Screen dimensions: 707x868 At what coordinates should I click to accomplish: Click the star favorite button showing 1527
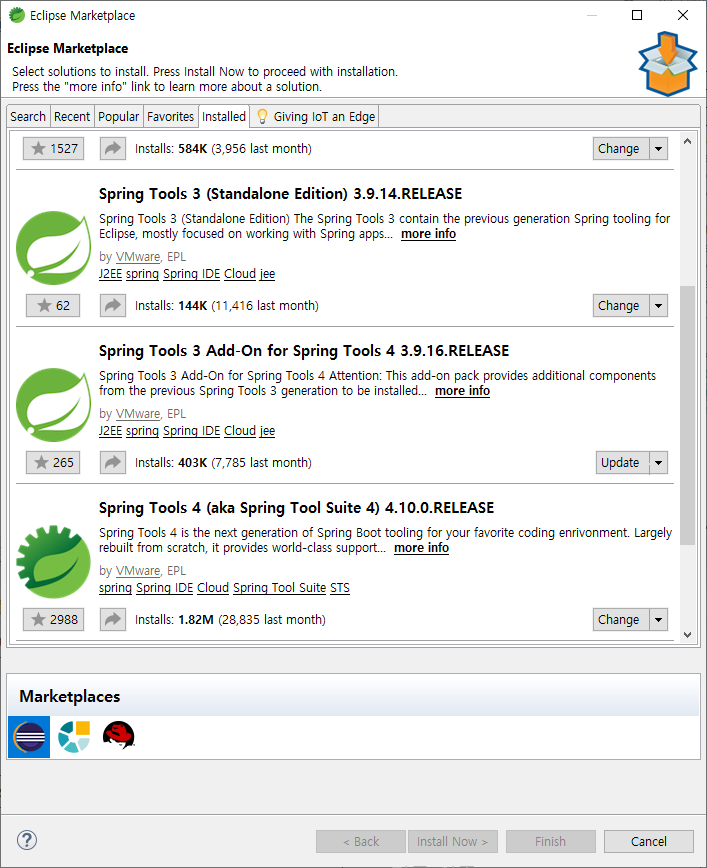coord(53,148)
